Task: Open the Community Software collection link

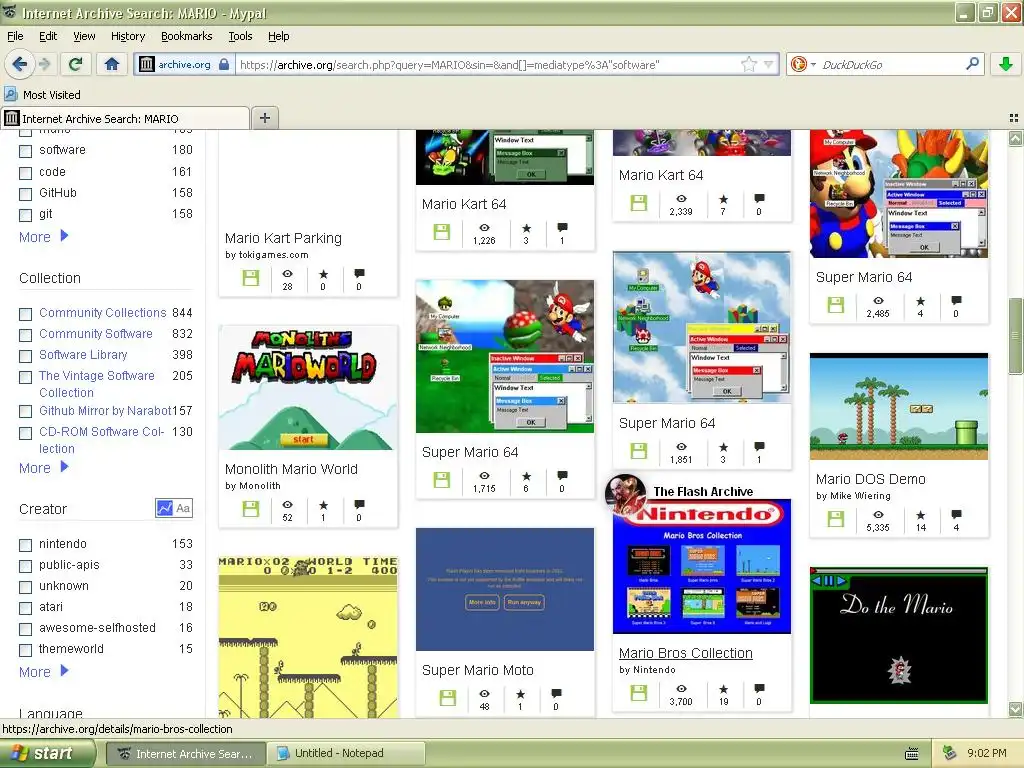Action: (x=95, y=334)
